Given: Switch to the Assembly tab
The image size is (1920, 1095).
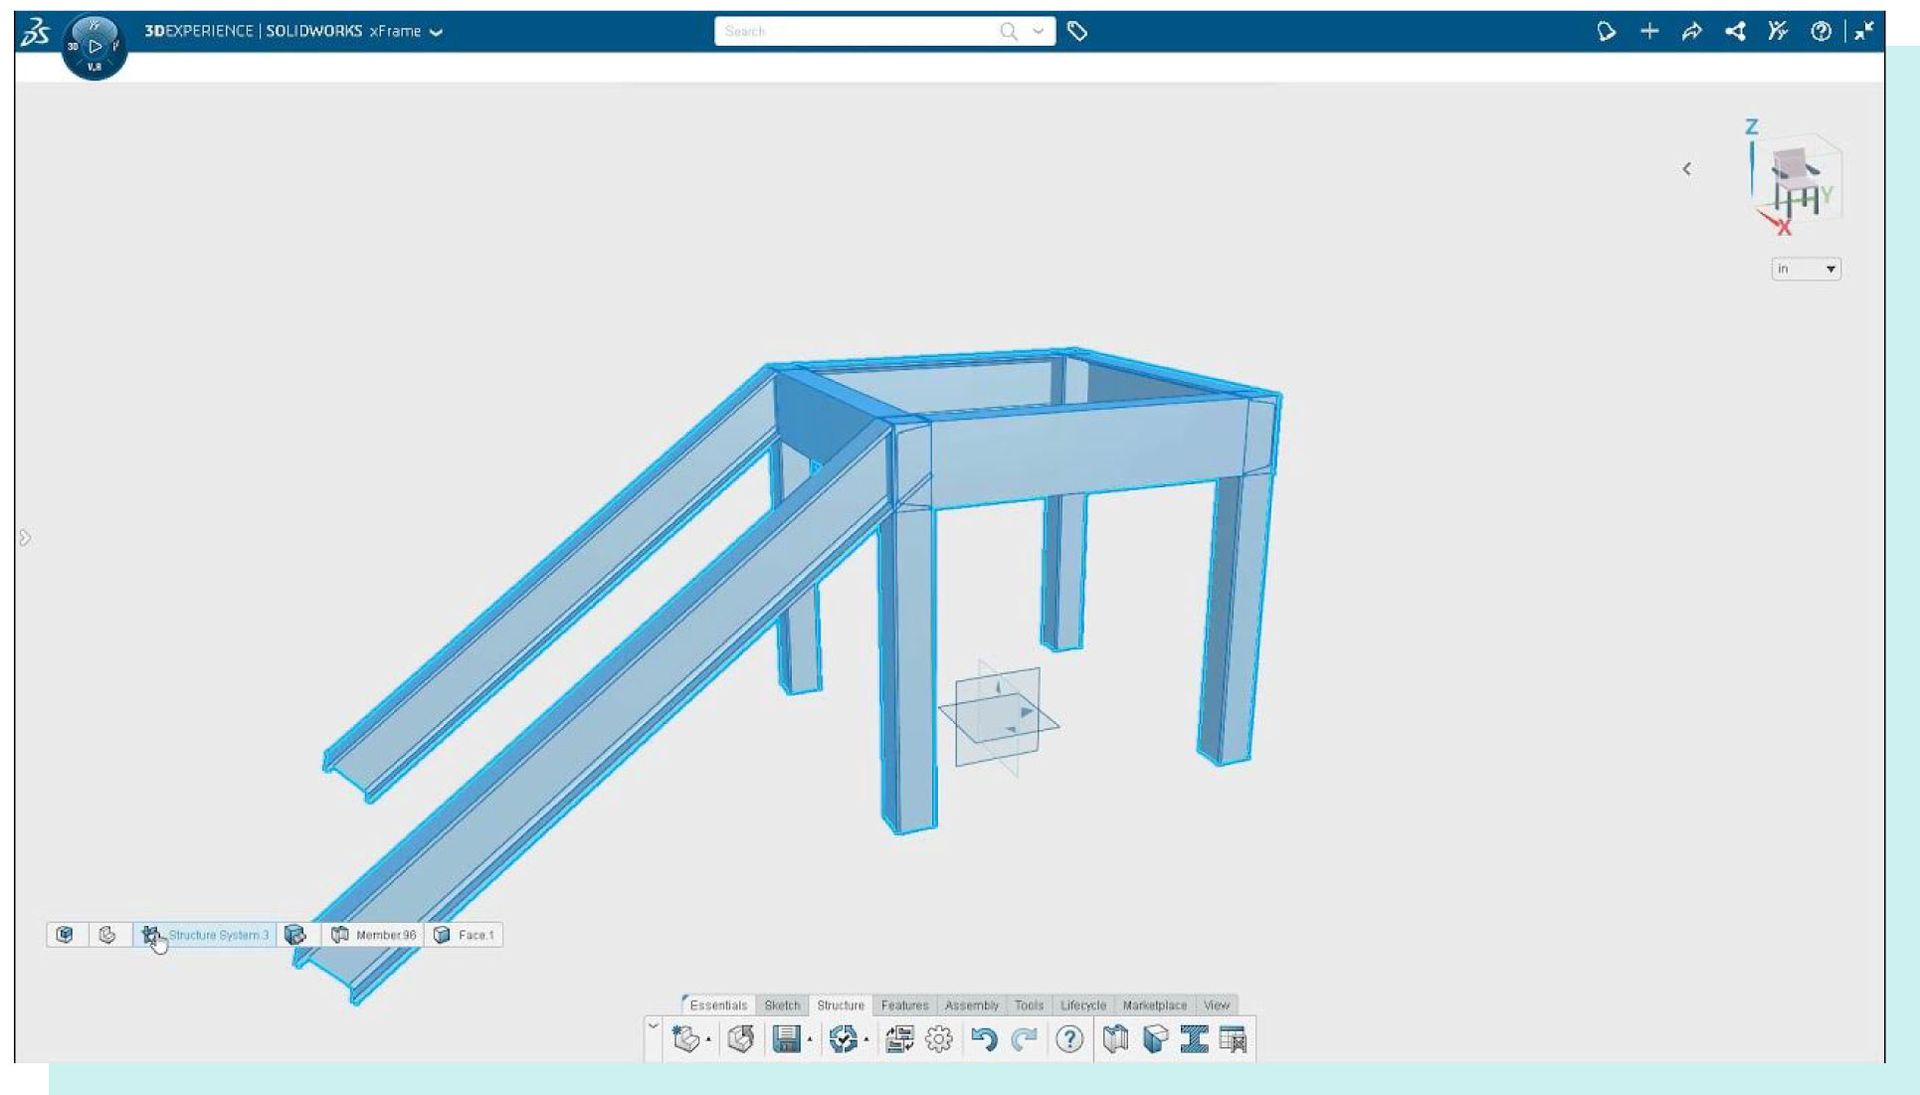Looking at the screenshot, I should 971,1005.
